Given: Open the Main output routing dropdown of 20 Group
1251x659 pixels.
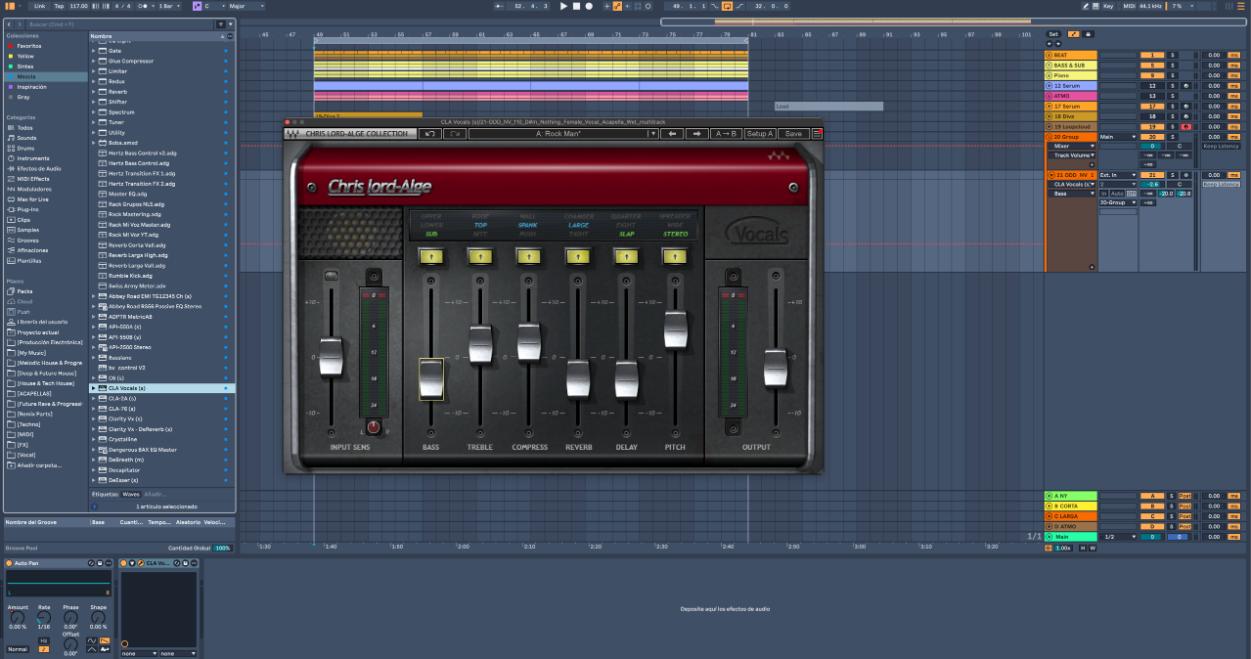Looking at the screenshot, I should [1118, 137].
